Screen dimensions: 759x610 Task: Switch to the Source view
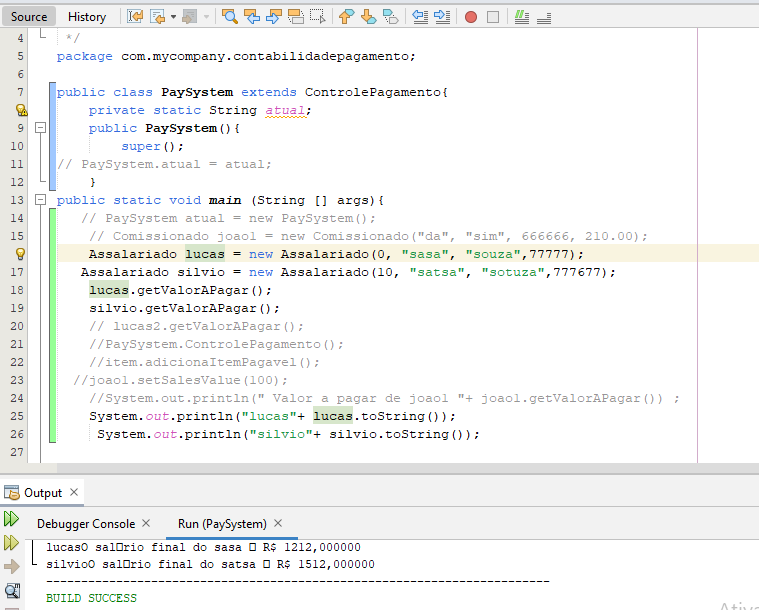pos(29,17)
